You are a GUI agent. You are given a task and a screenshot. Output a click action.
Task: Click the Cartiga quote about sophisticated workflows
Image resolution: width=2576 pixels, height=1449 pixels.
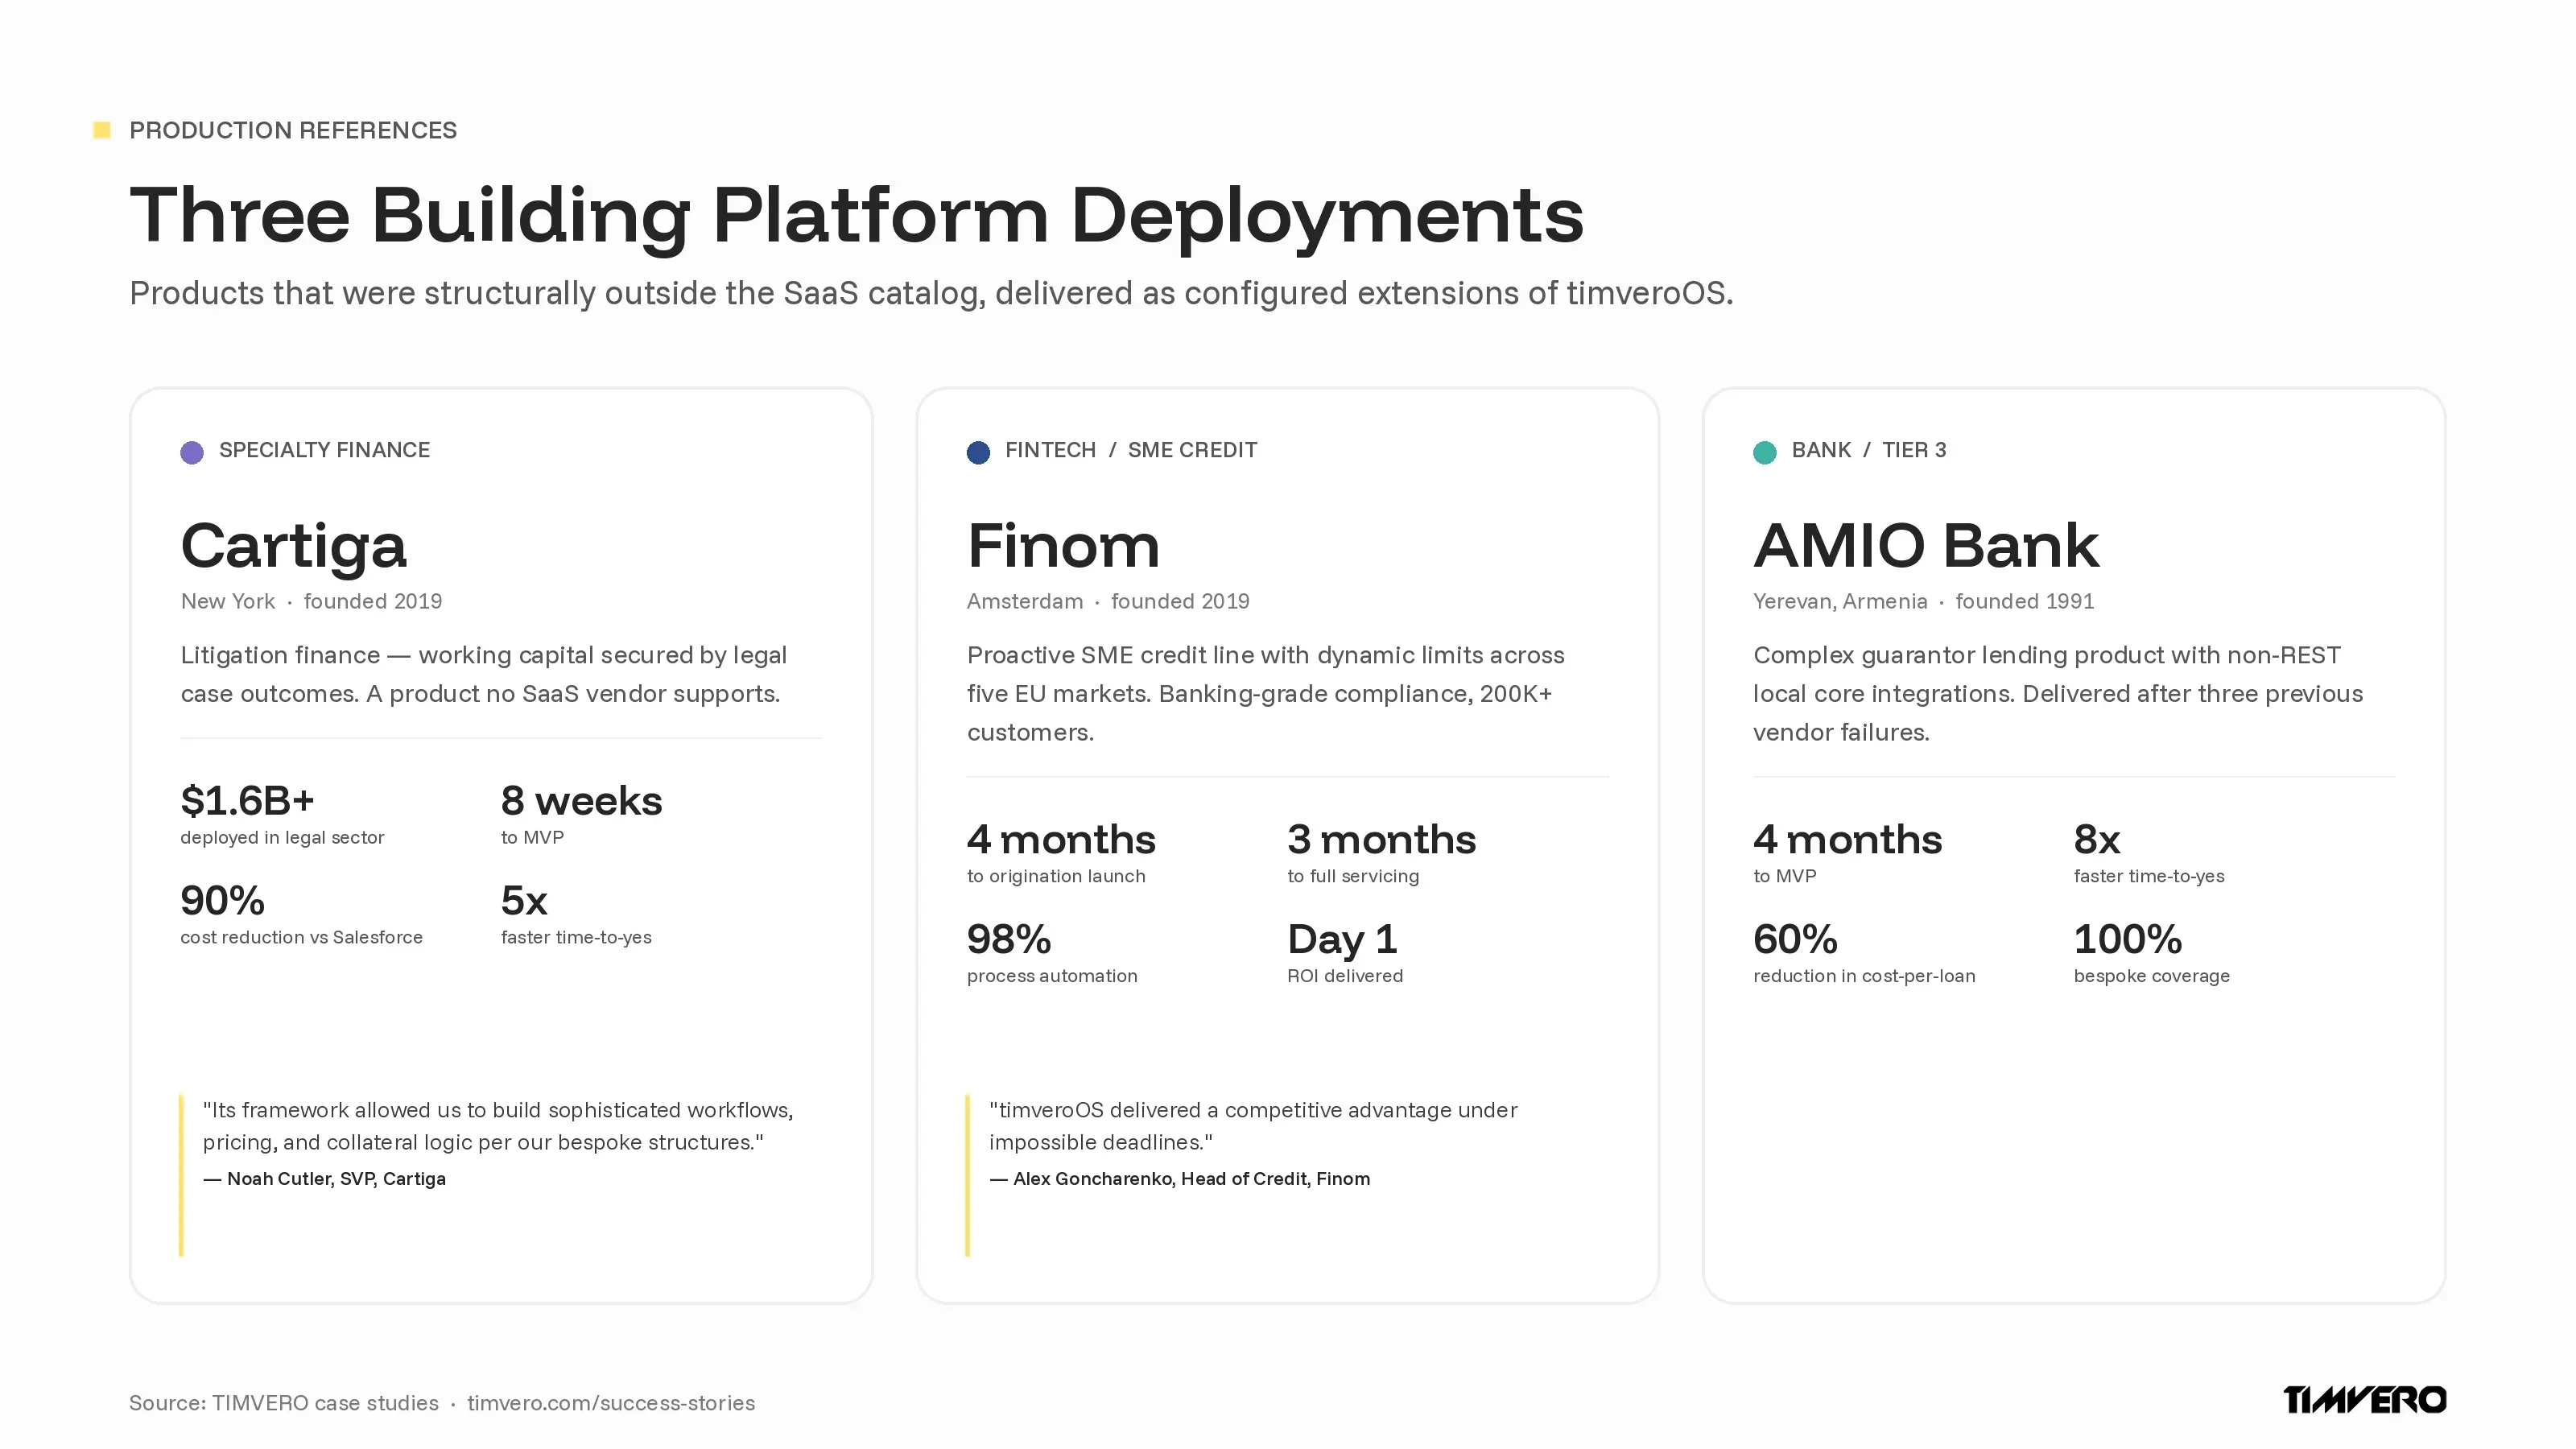498,1126
